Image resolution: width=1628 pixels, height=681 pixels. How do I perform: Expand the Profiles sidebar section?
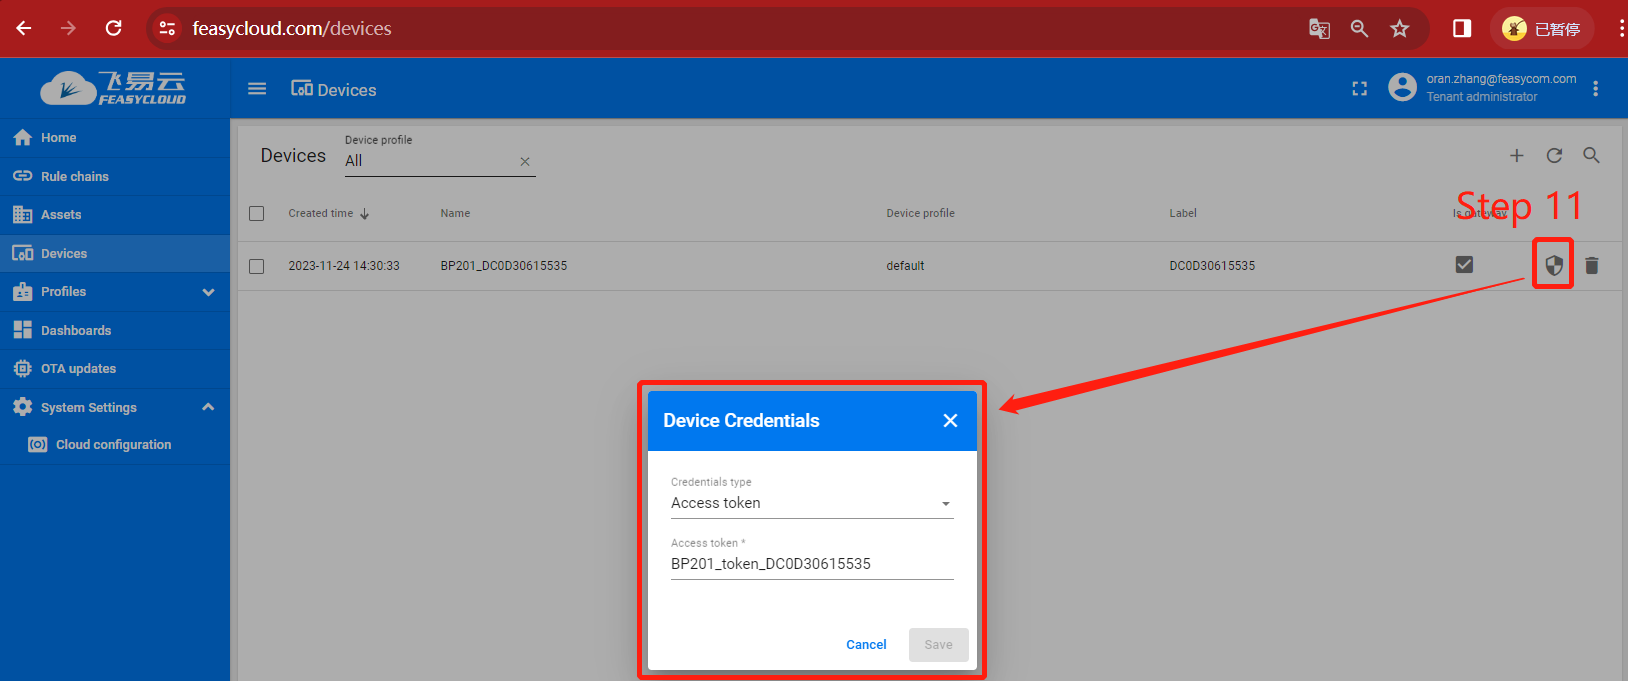(208, 292)
